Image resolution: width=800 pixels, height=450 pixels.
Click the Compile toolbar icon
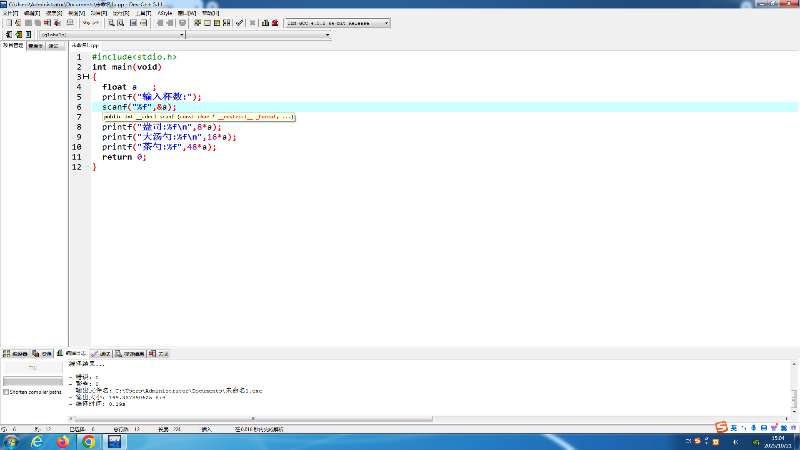pos(197,23)
